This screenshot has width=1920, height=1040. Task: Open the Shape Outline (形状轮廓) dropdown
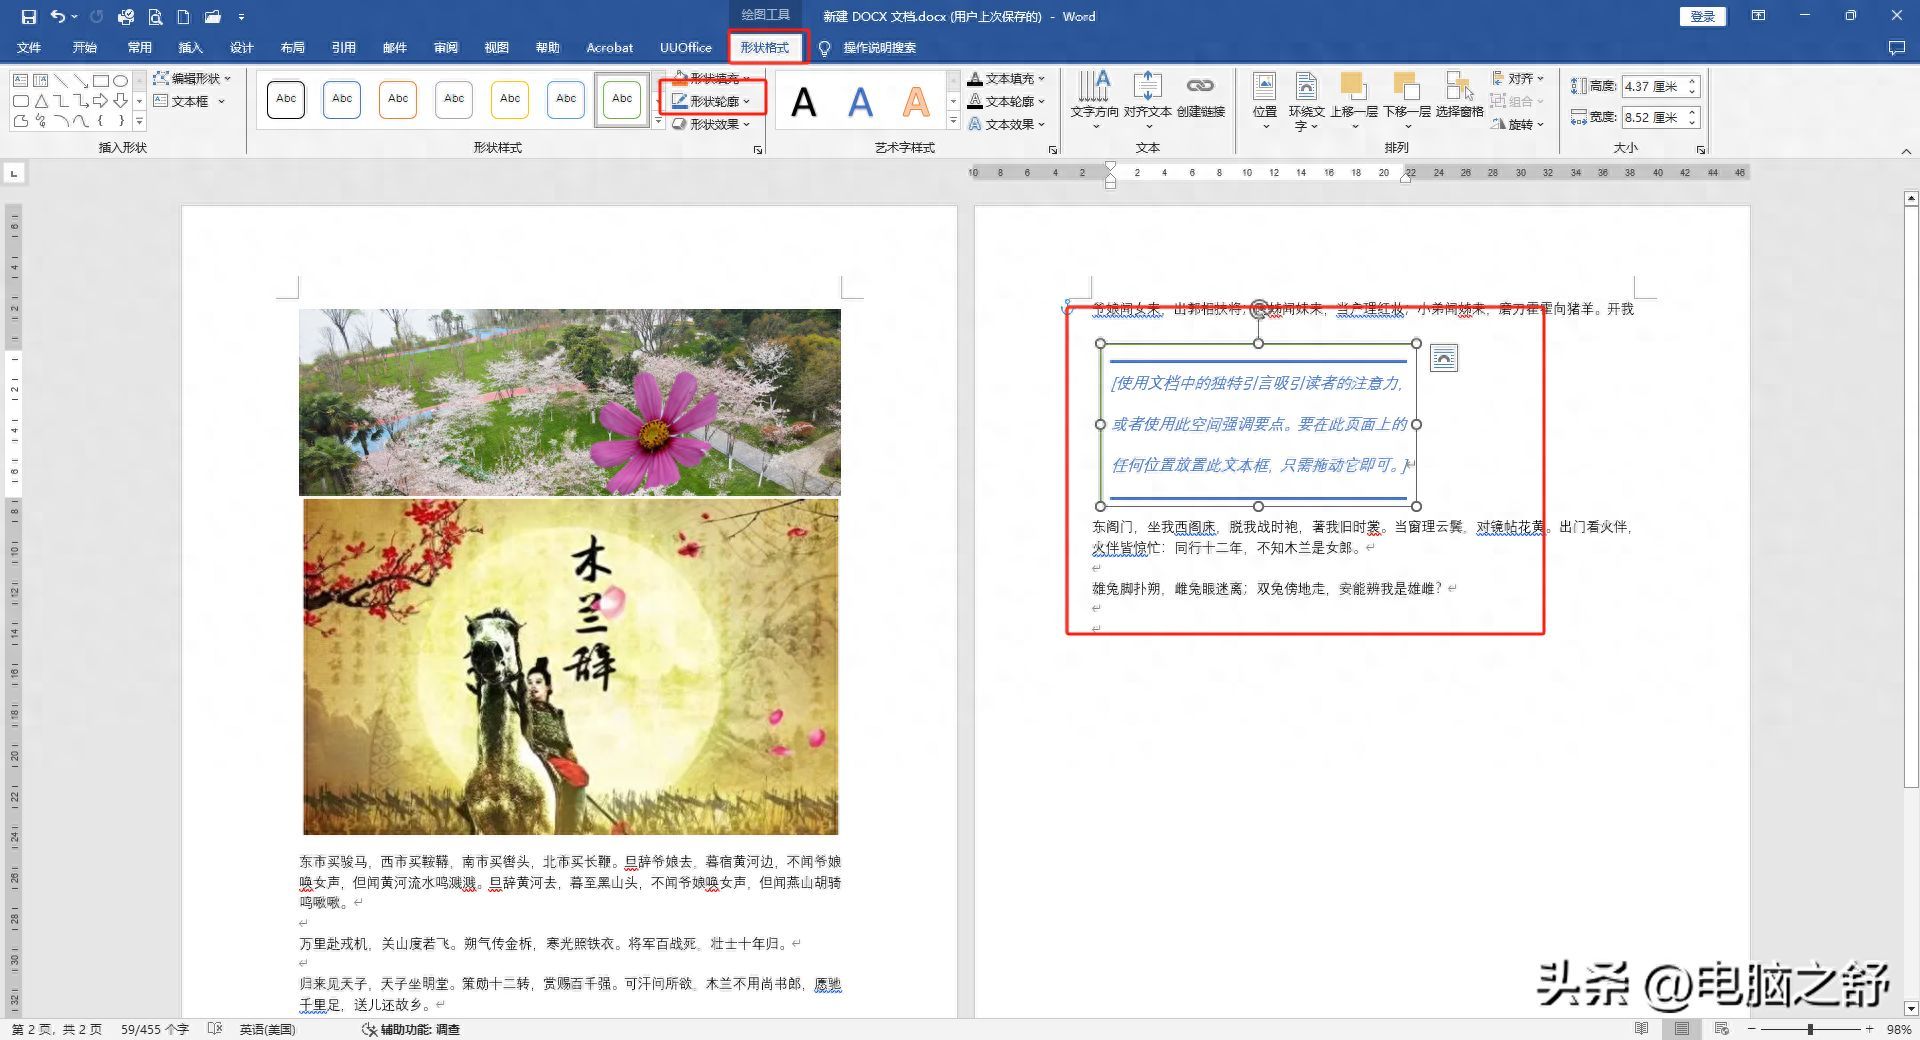click(710, 101)
